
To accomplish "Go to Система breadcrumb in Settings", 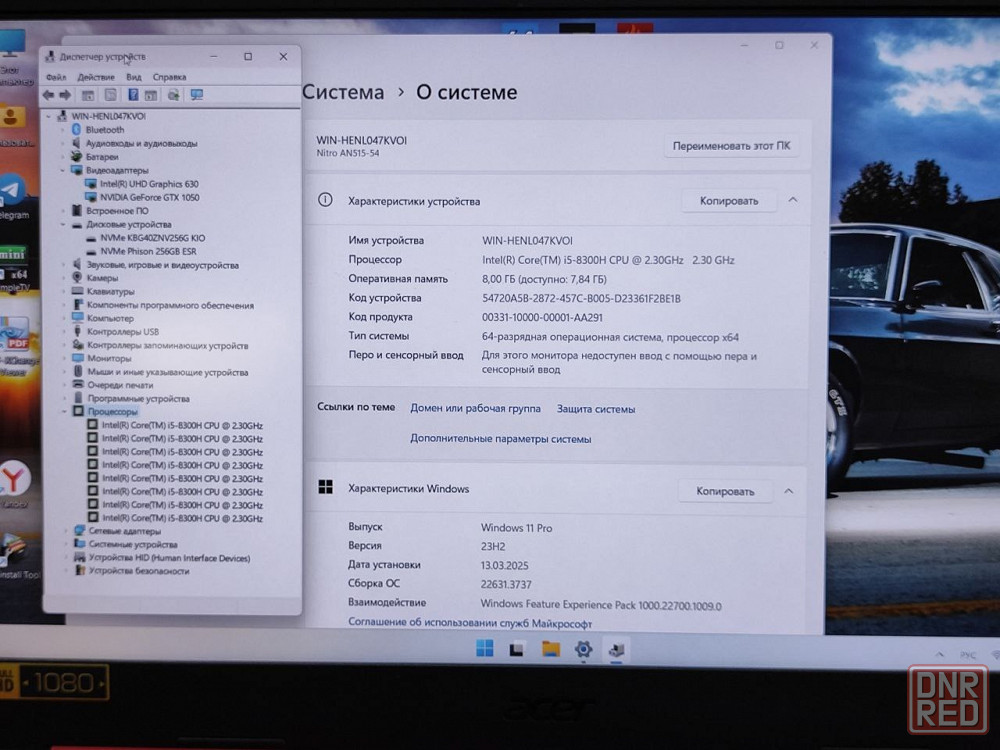I will click(344, 92).
